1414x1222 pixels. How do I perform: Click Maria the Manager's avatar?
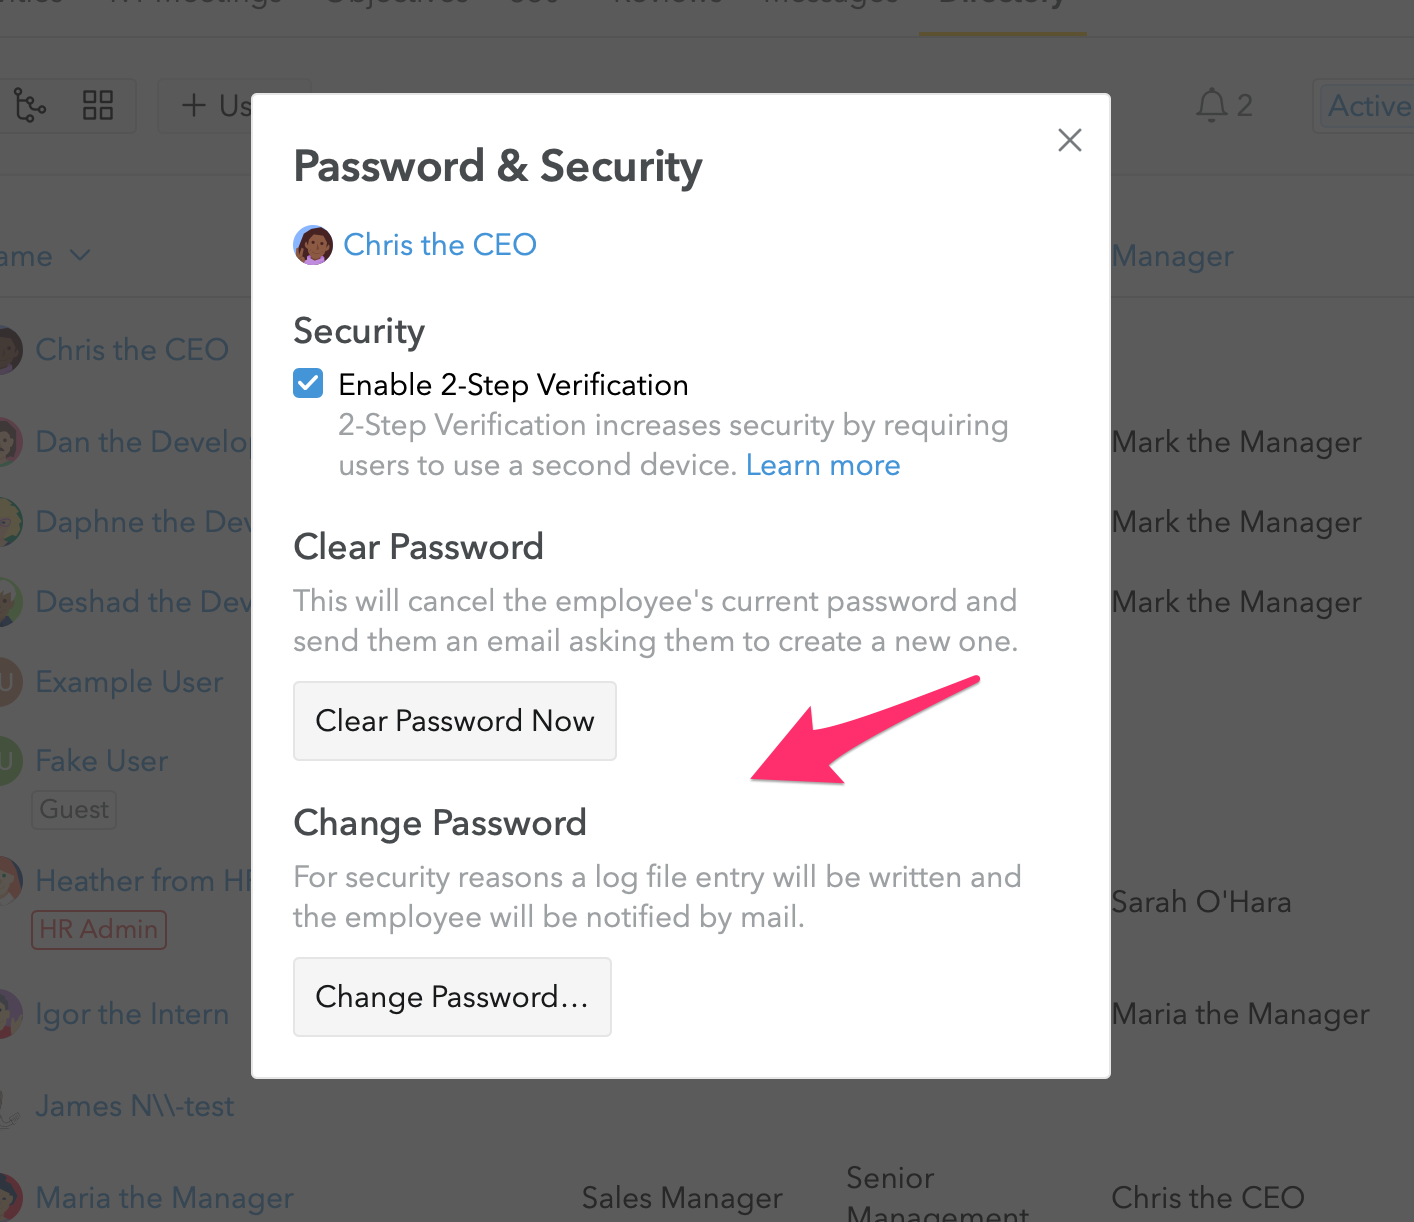click(8, 1197)
